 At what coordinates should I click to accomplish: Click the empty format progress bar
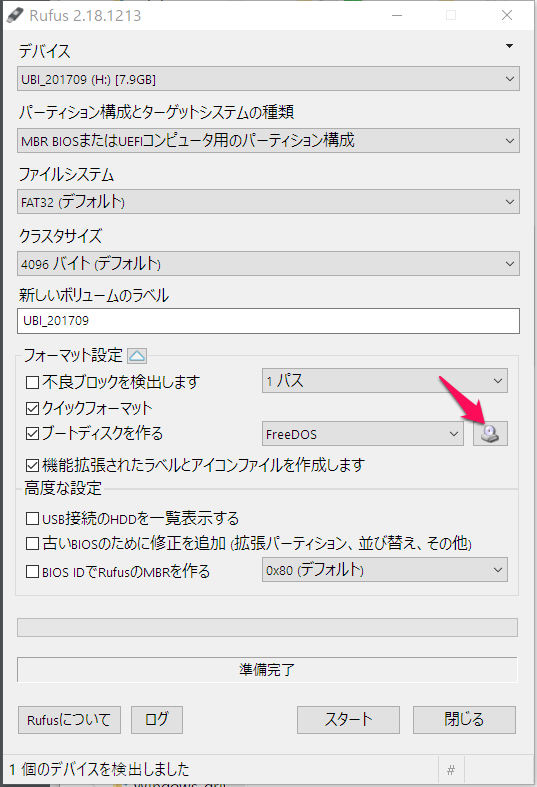[x=267, y=627]
